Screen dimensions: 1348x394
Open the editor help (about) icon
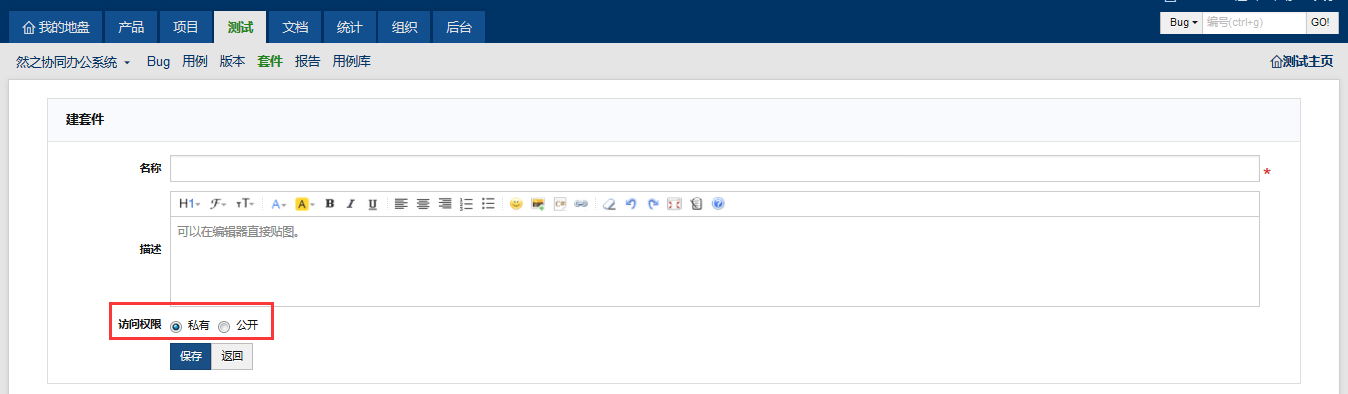(x=718, y=204)
